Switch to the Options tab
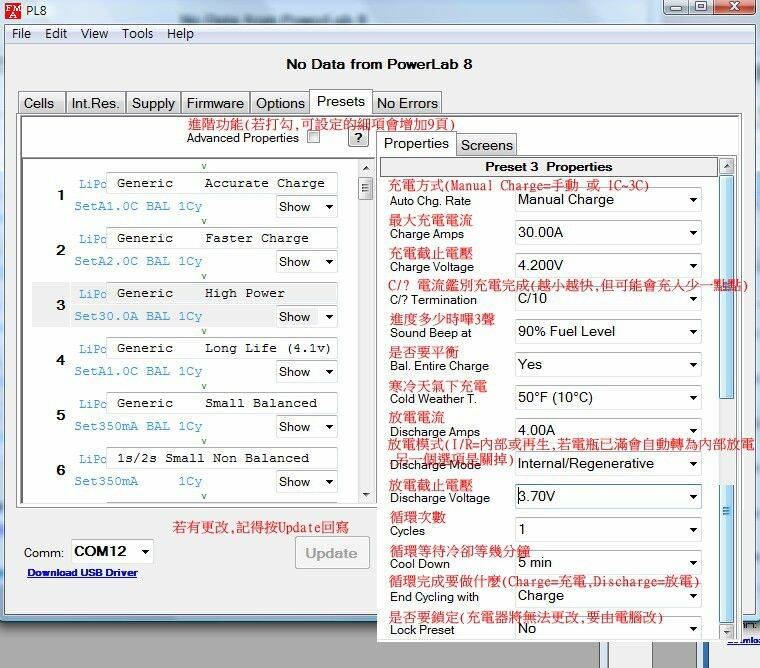Viewport: 760px width, 668px height. [x=280, y=103]
